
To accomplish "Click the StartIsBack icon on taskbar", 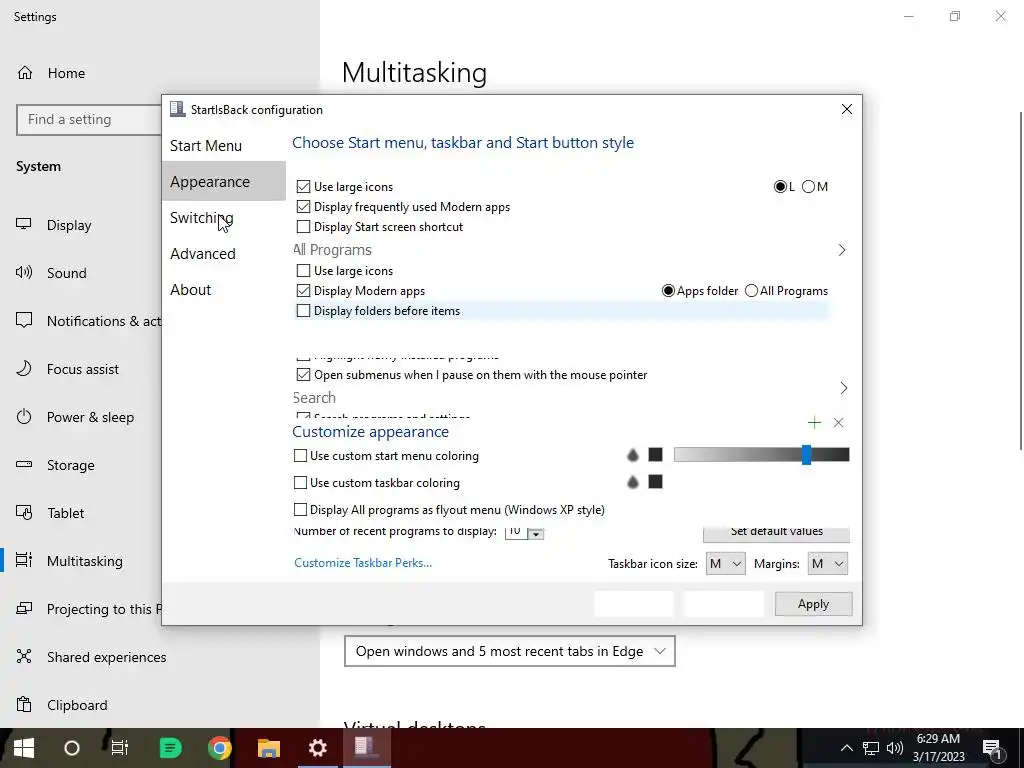I will (x=364, y=748).
